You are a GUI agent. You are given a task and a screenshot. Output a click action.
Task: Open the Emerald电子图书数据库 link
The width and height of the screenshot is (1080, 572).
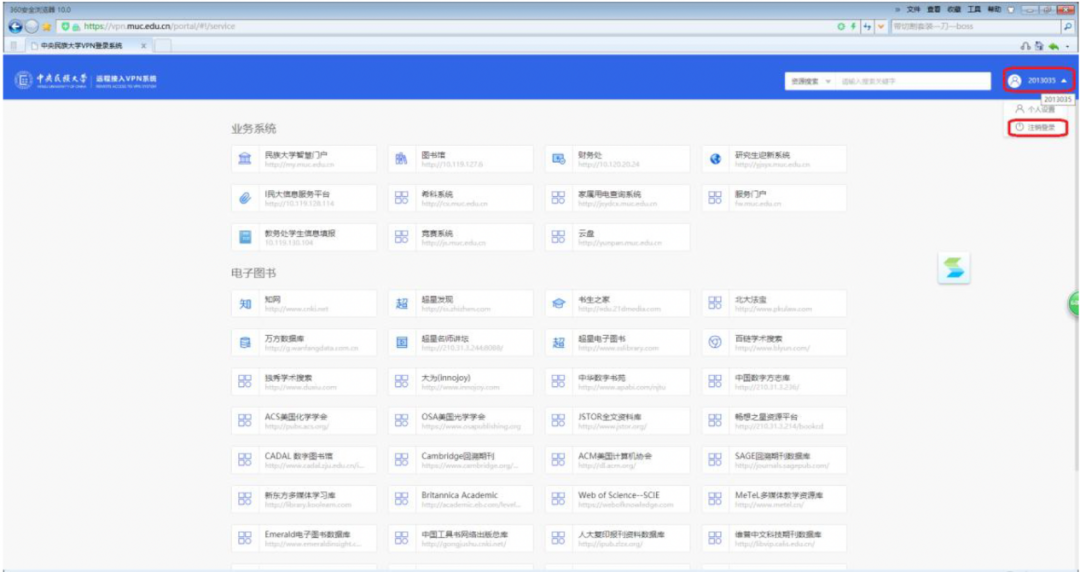(x=304, y=538)
